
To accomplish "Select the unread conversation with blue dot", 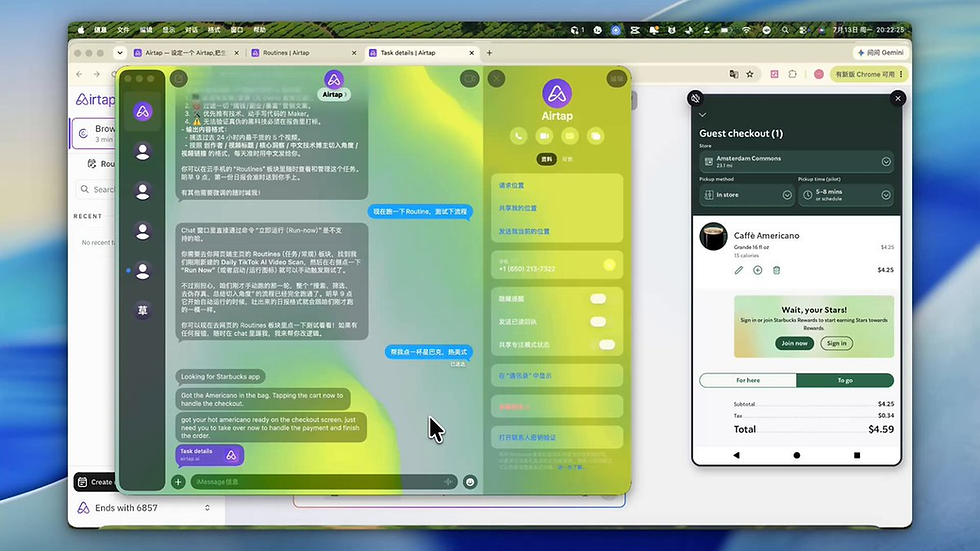I will pos(142,271).
